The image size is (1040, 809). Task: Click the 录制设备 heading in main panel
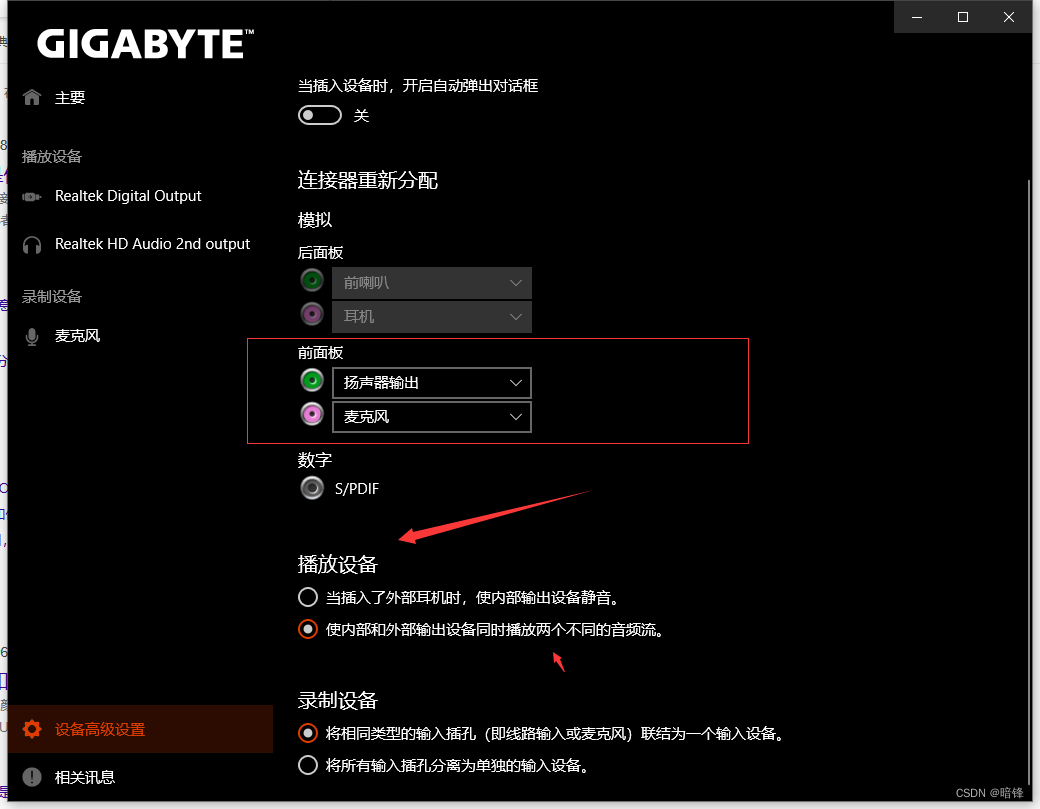pyautogui.click(x=337, y=700)
